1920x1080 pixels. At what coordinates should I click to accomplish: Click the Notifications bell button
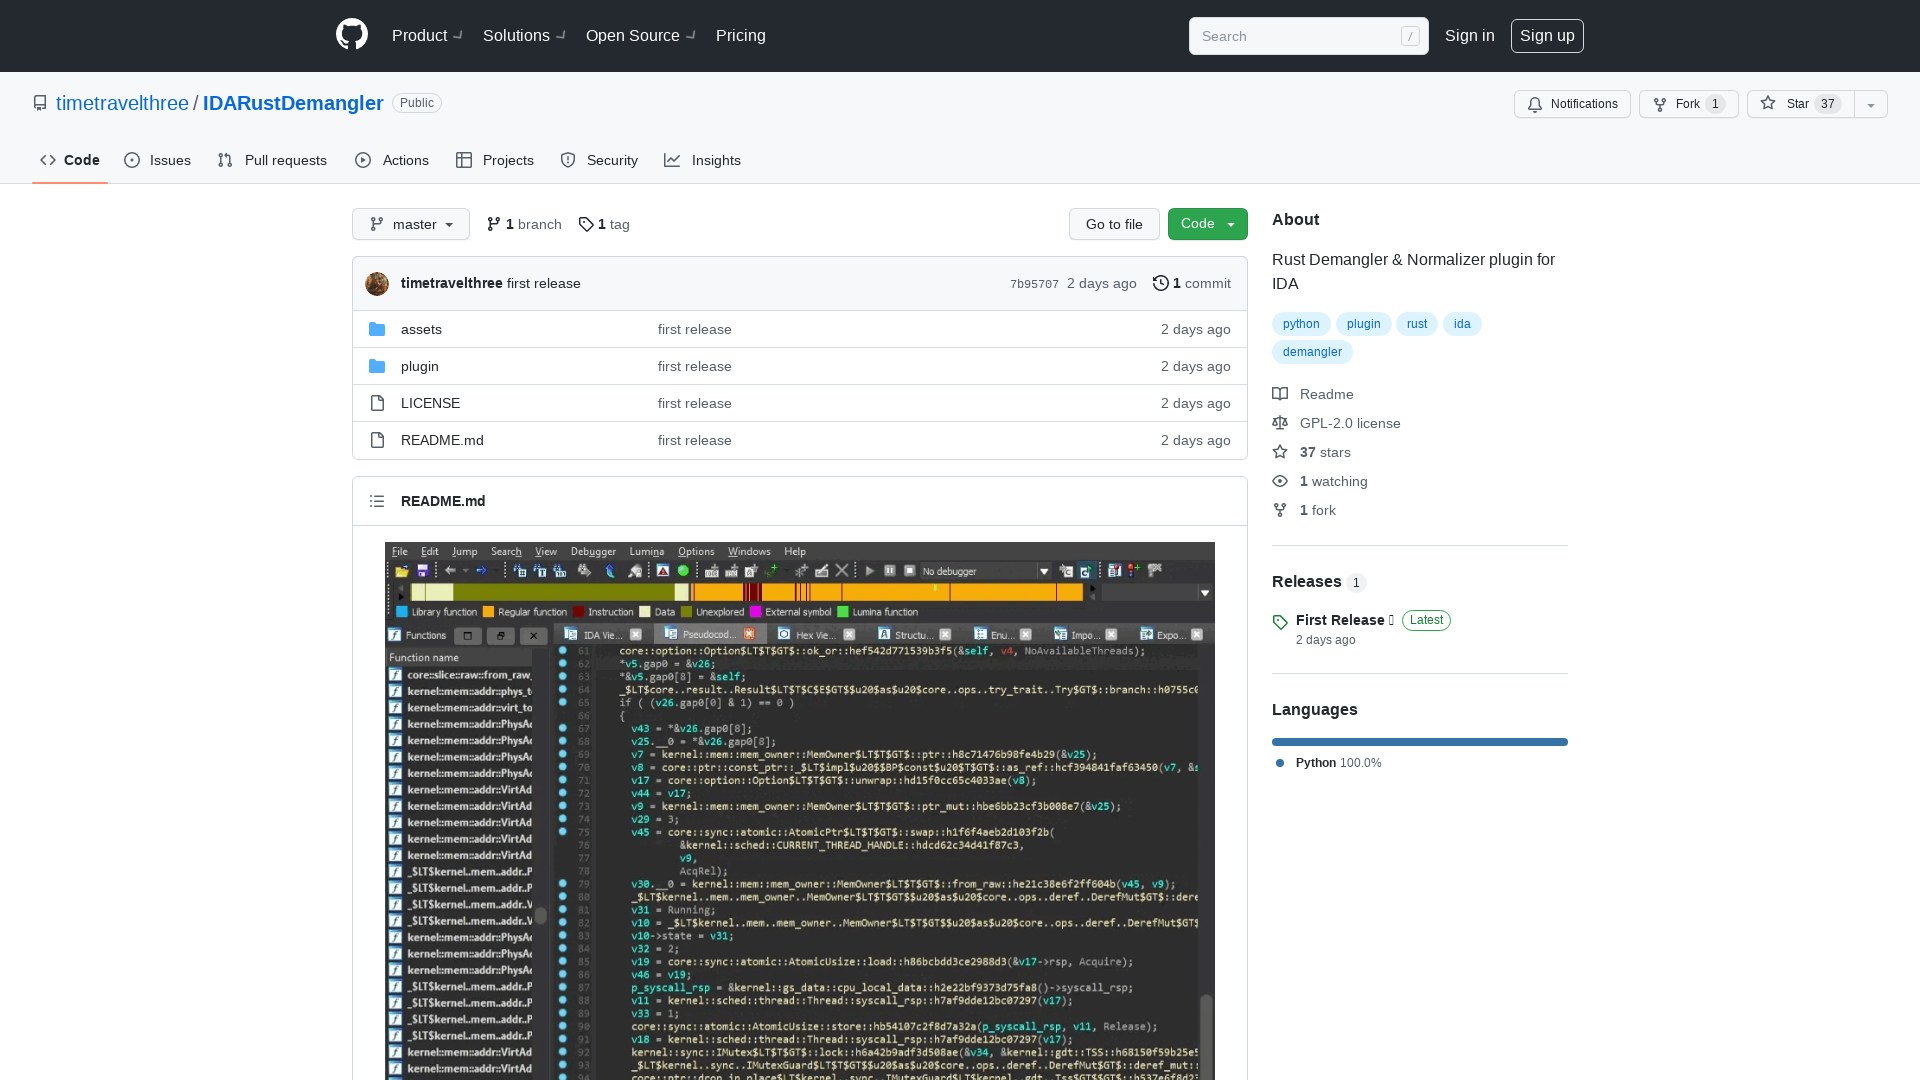(1572, 104)
